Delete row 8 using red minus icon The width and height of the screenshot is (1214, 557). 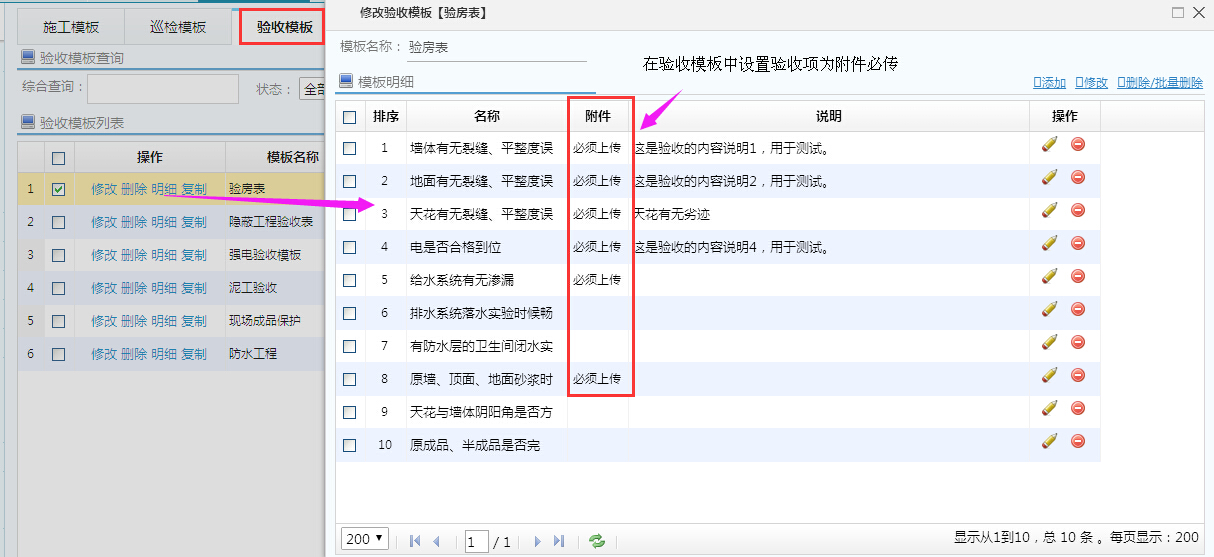[x=1078, y=375]
